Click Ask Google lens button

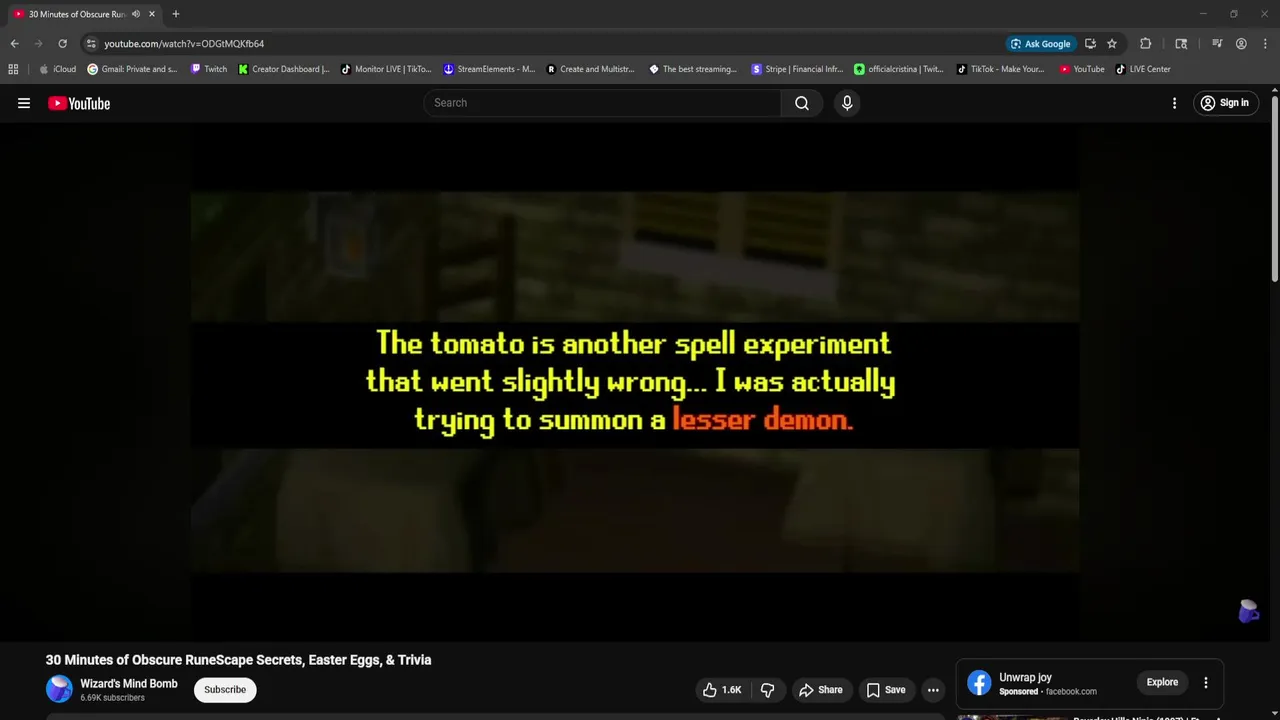1040,44
